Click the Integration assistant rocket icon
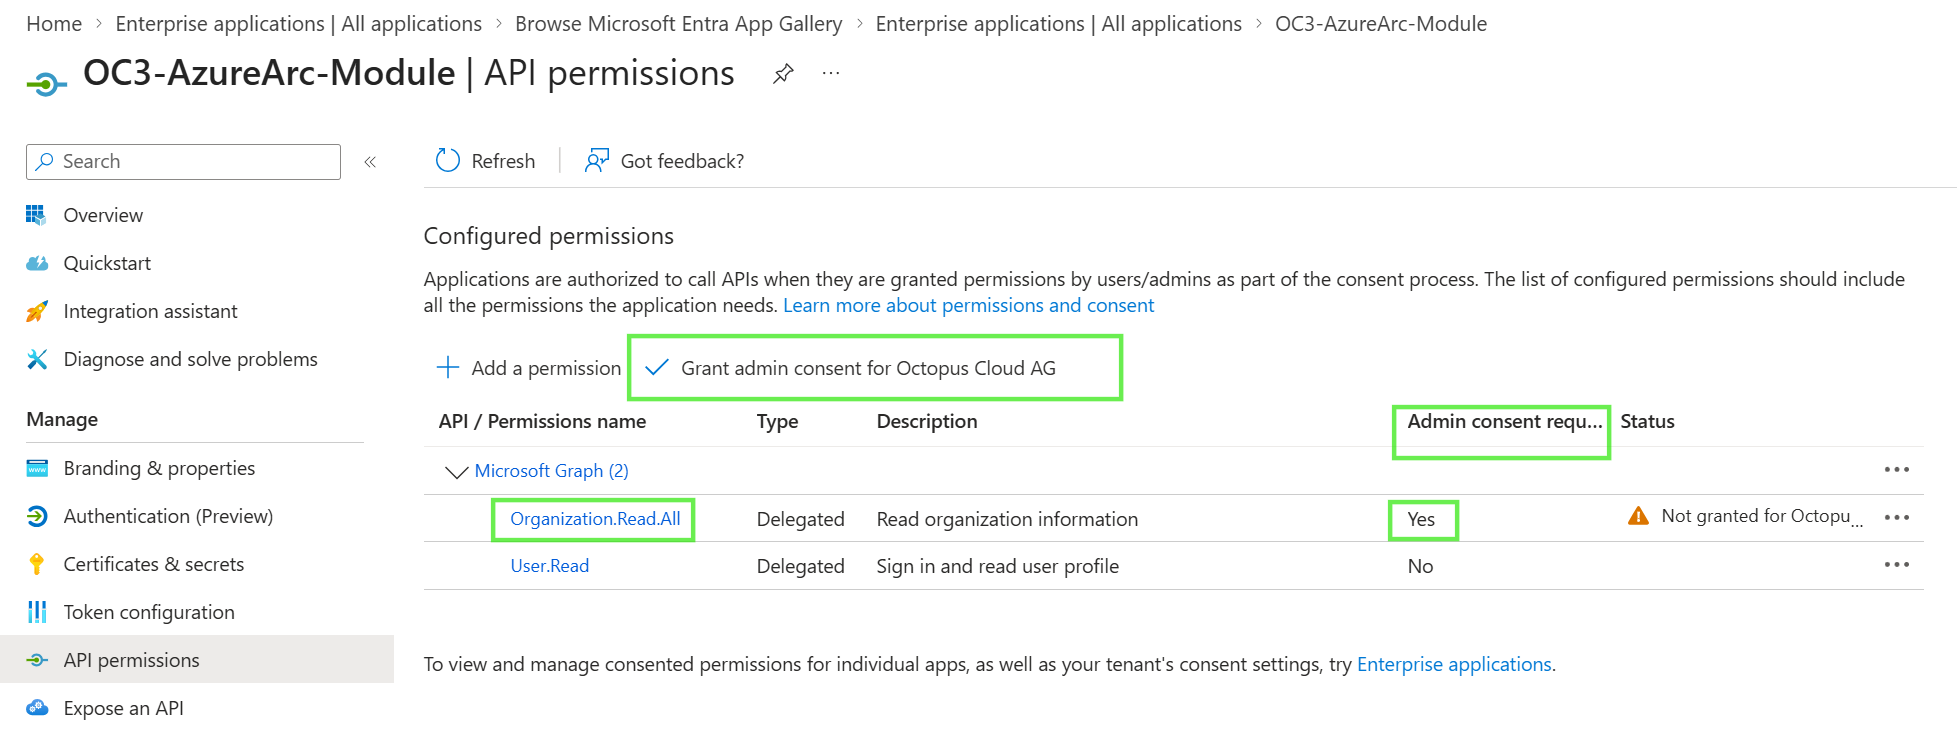Viewport: 1957px width, 733px height. (37, 311)
